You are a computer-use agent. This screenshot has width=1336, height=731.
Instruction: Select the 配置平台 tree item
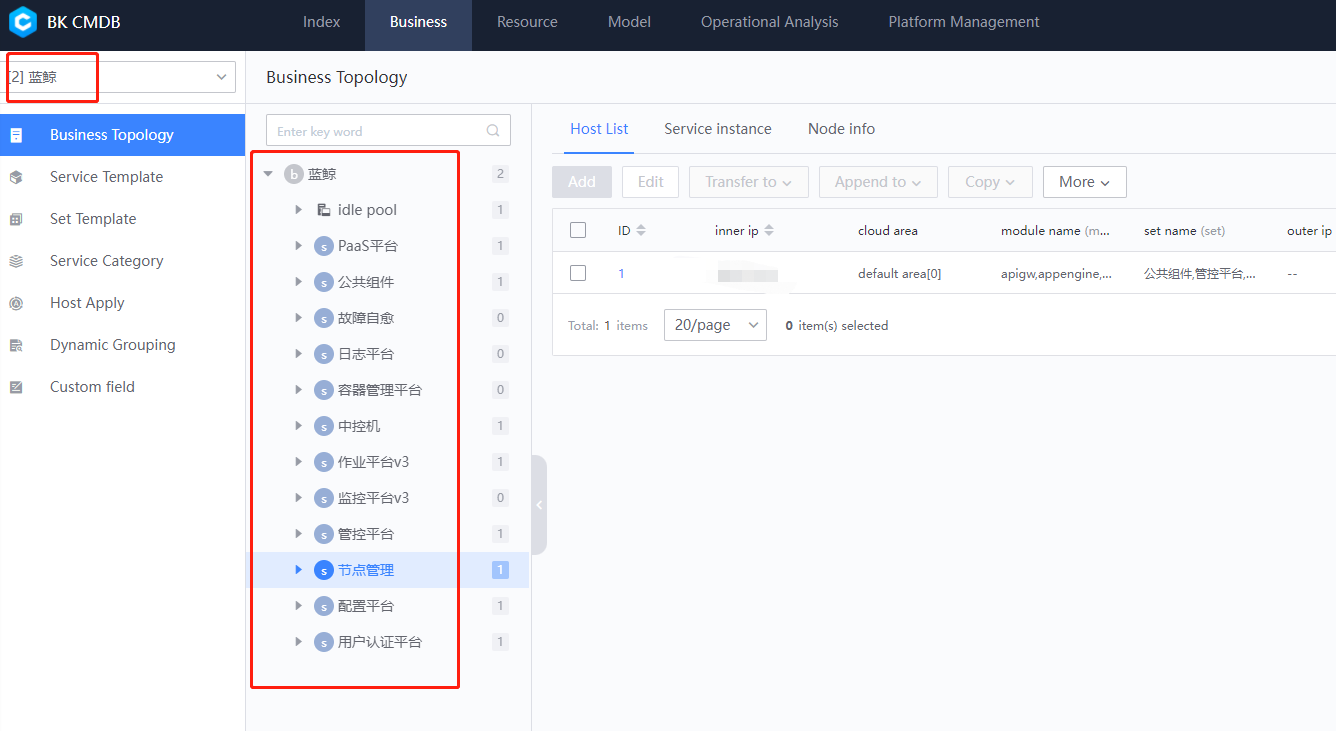tap(388, 606)
